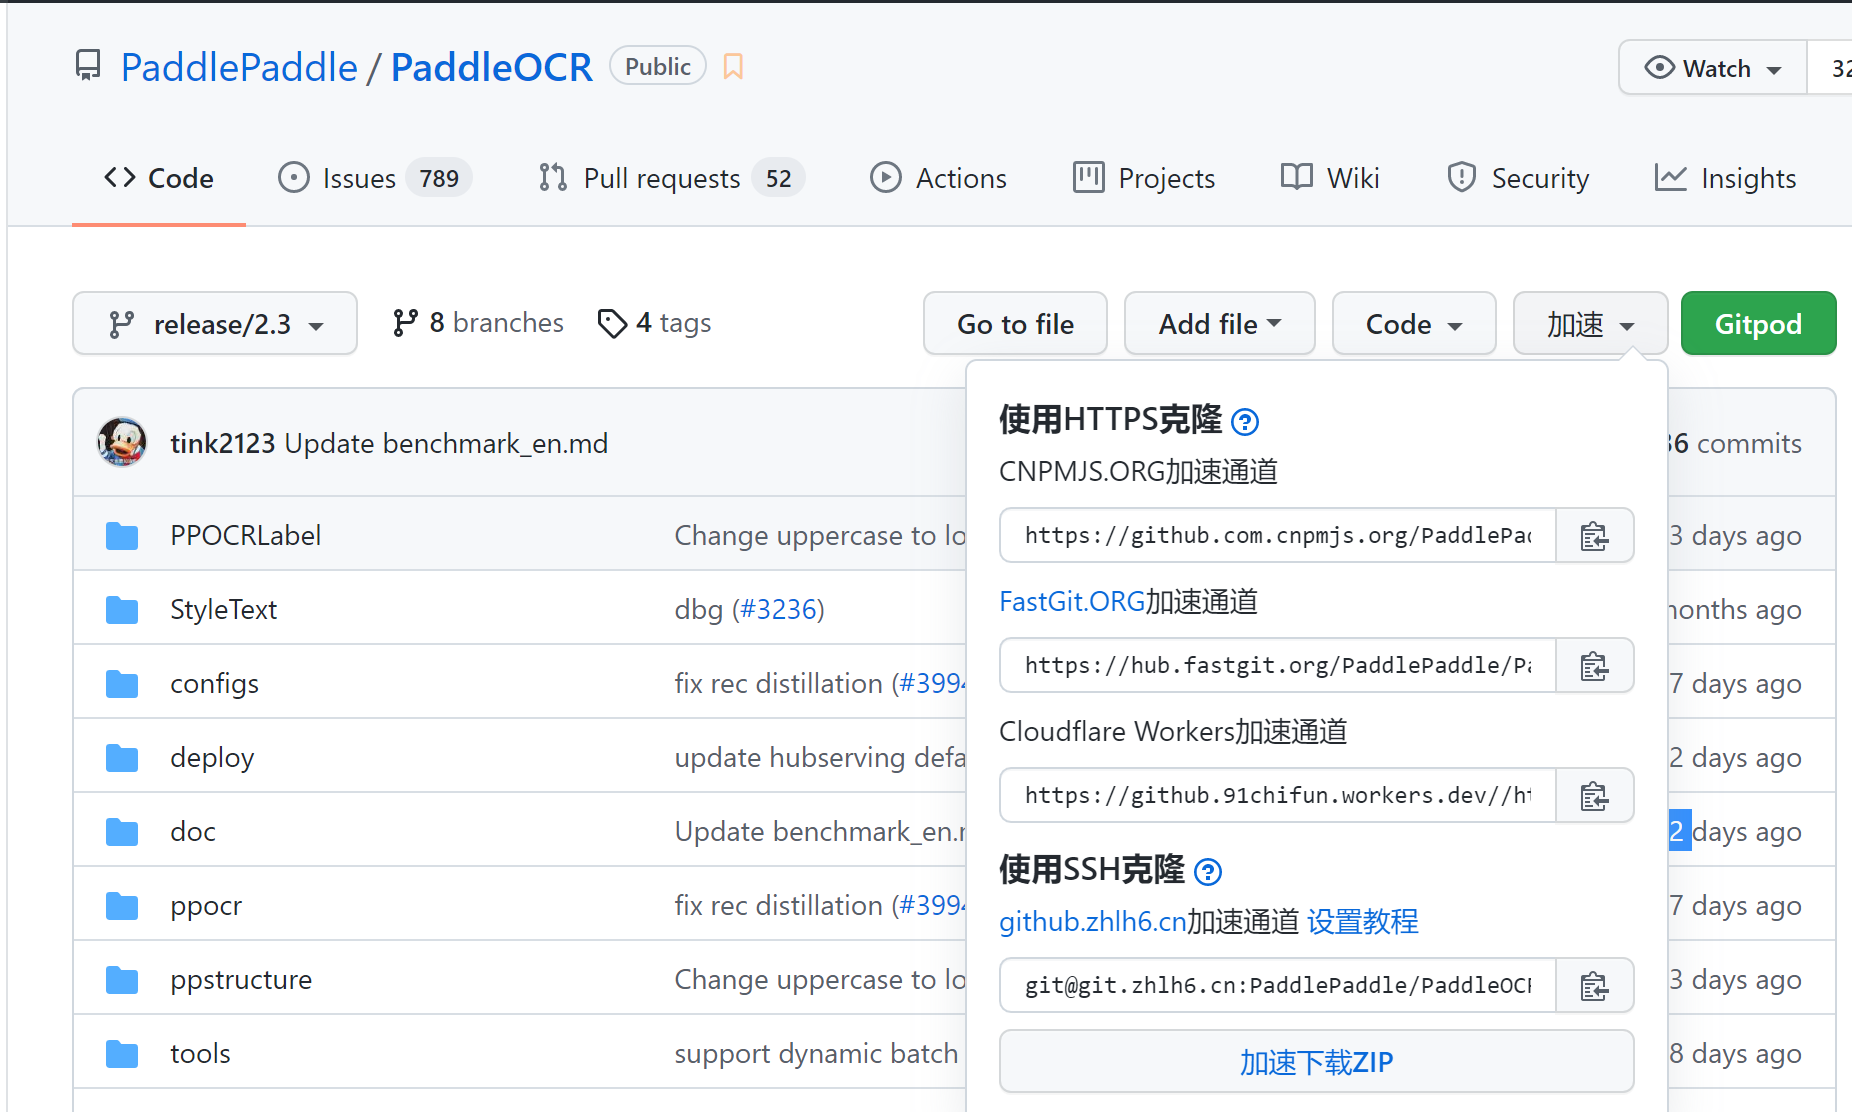This screenshot has width=1852, height=1112.
Task: Open the PaddlePaddle owner link
Action: coord(239,67)
